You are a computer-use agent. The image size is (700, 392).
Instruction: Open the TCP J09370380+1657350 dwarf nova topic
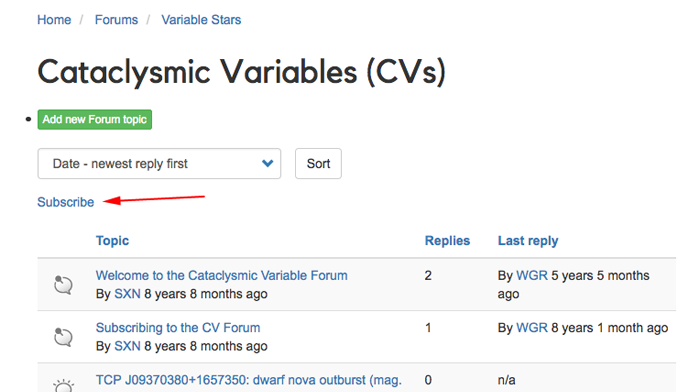pyautogui.click(x=249, y=380)
